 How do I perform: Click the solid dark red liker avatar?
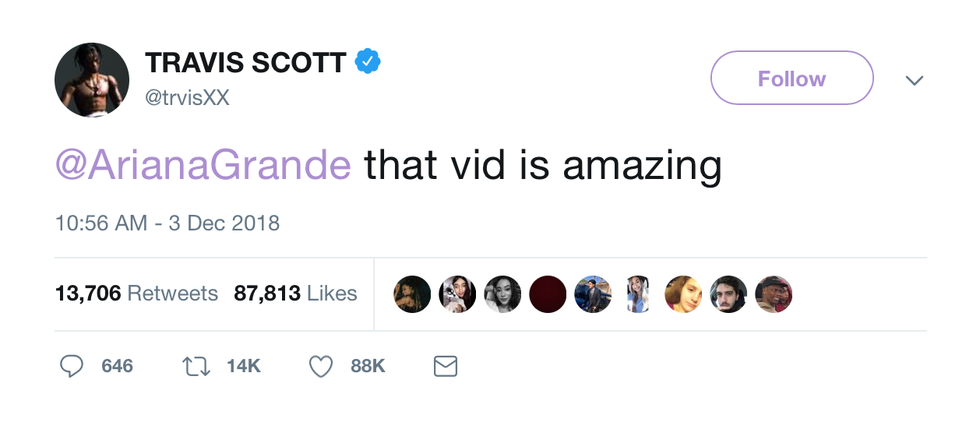[x=549, y=294]
